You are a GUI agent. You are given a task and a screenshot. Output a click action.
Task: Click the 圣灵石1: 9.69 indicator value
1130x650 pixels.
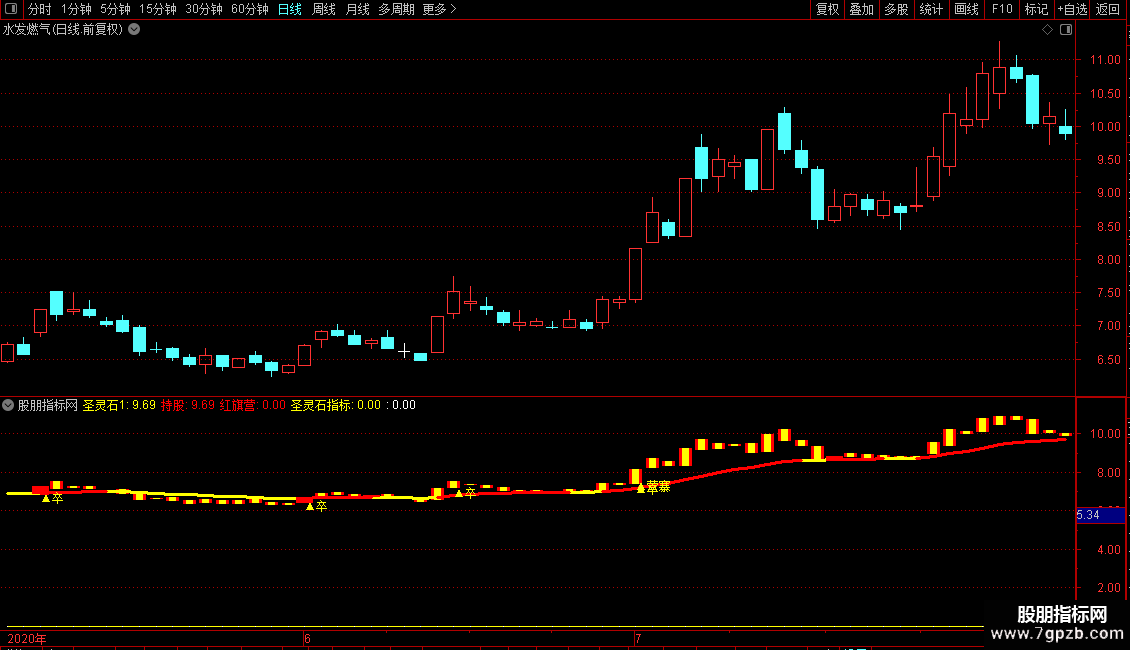[x=119, y=405]
